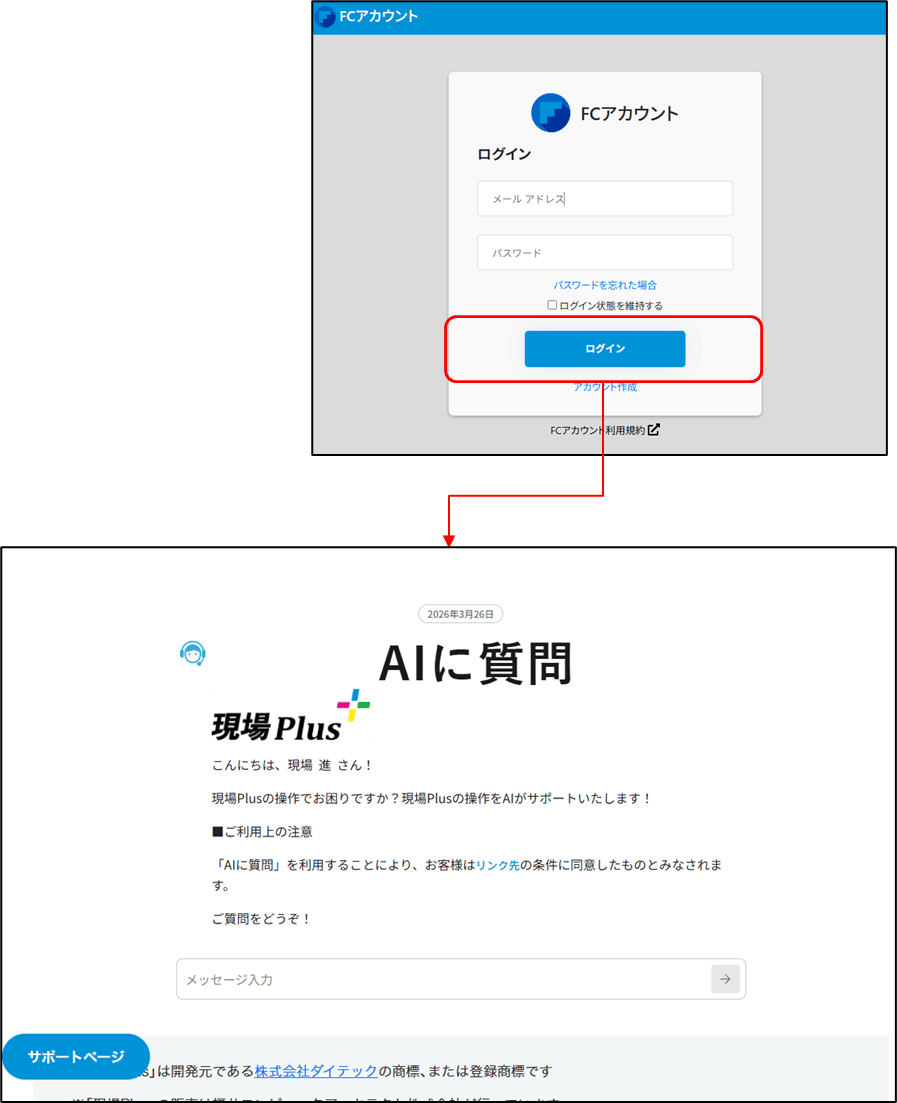
Task: Click the FC account logo in header bar
Action: pyautogui.click(x=326, y=16)
